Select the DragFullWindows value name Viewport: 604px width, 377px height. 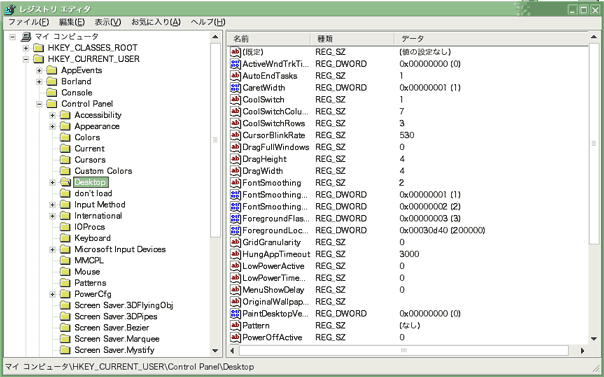275,147
